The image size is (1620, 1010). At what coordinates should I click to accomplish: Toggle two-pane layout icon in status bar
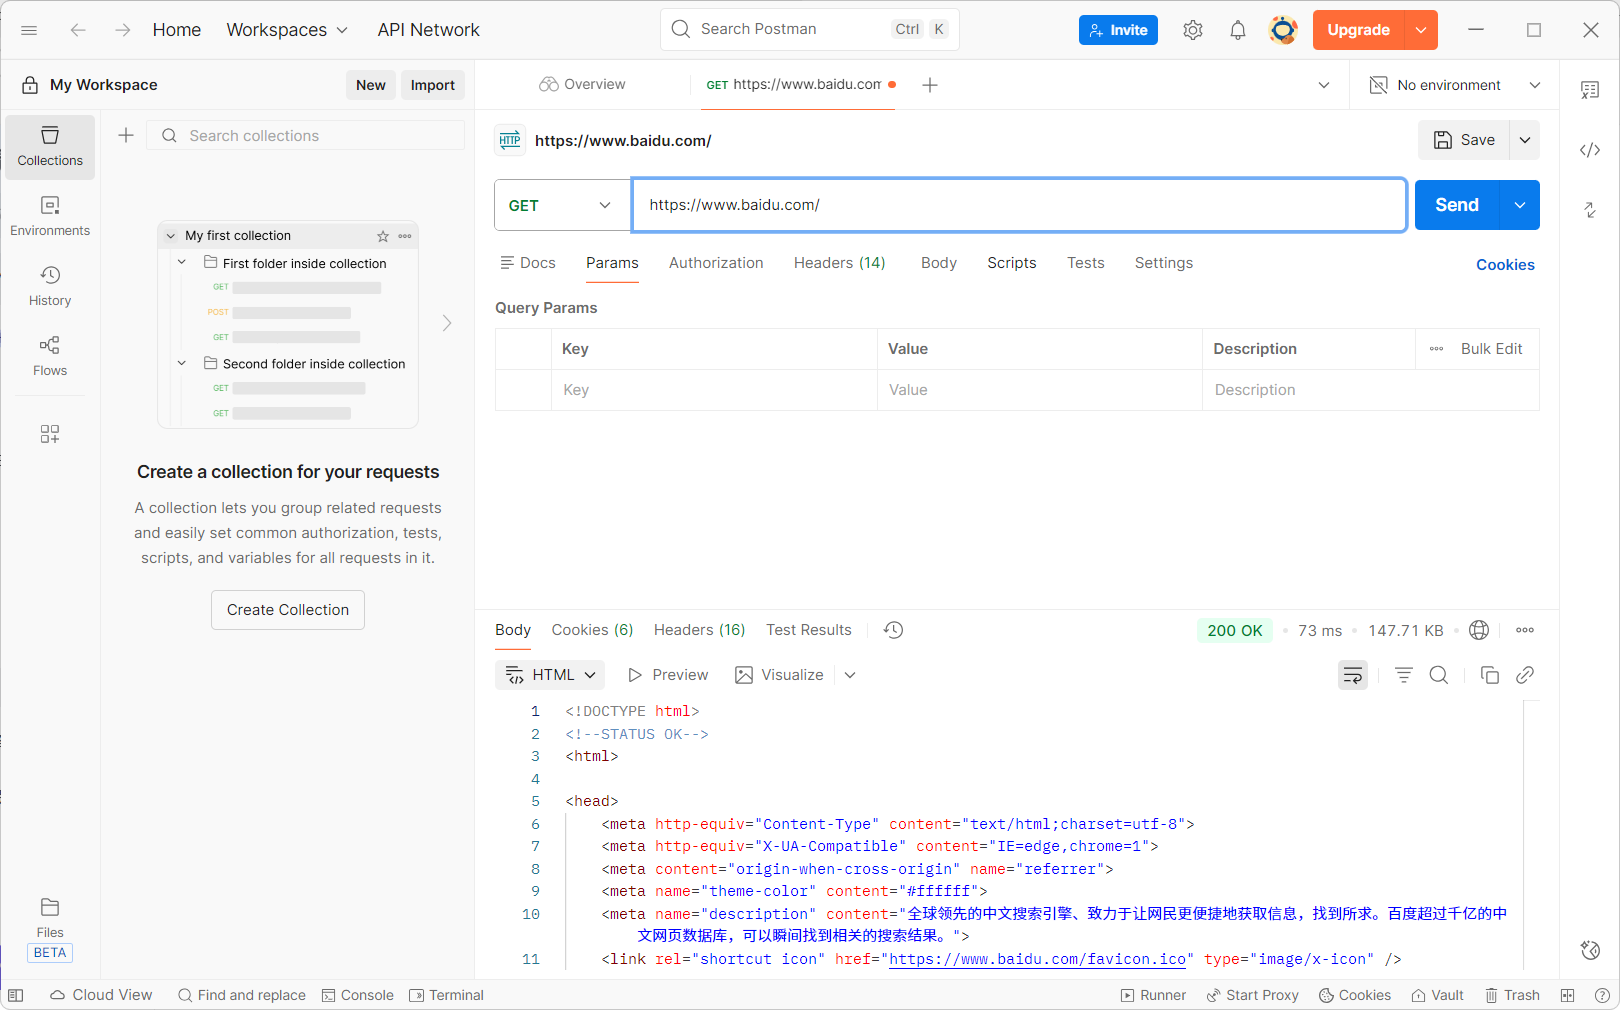coord(1567,995)
